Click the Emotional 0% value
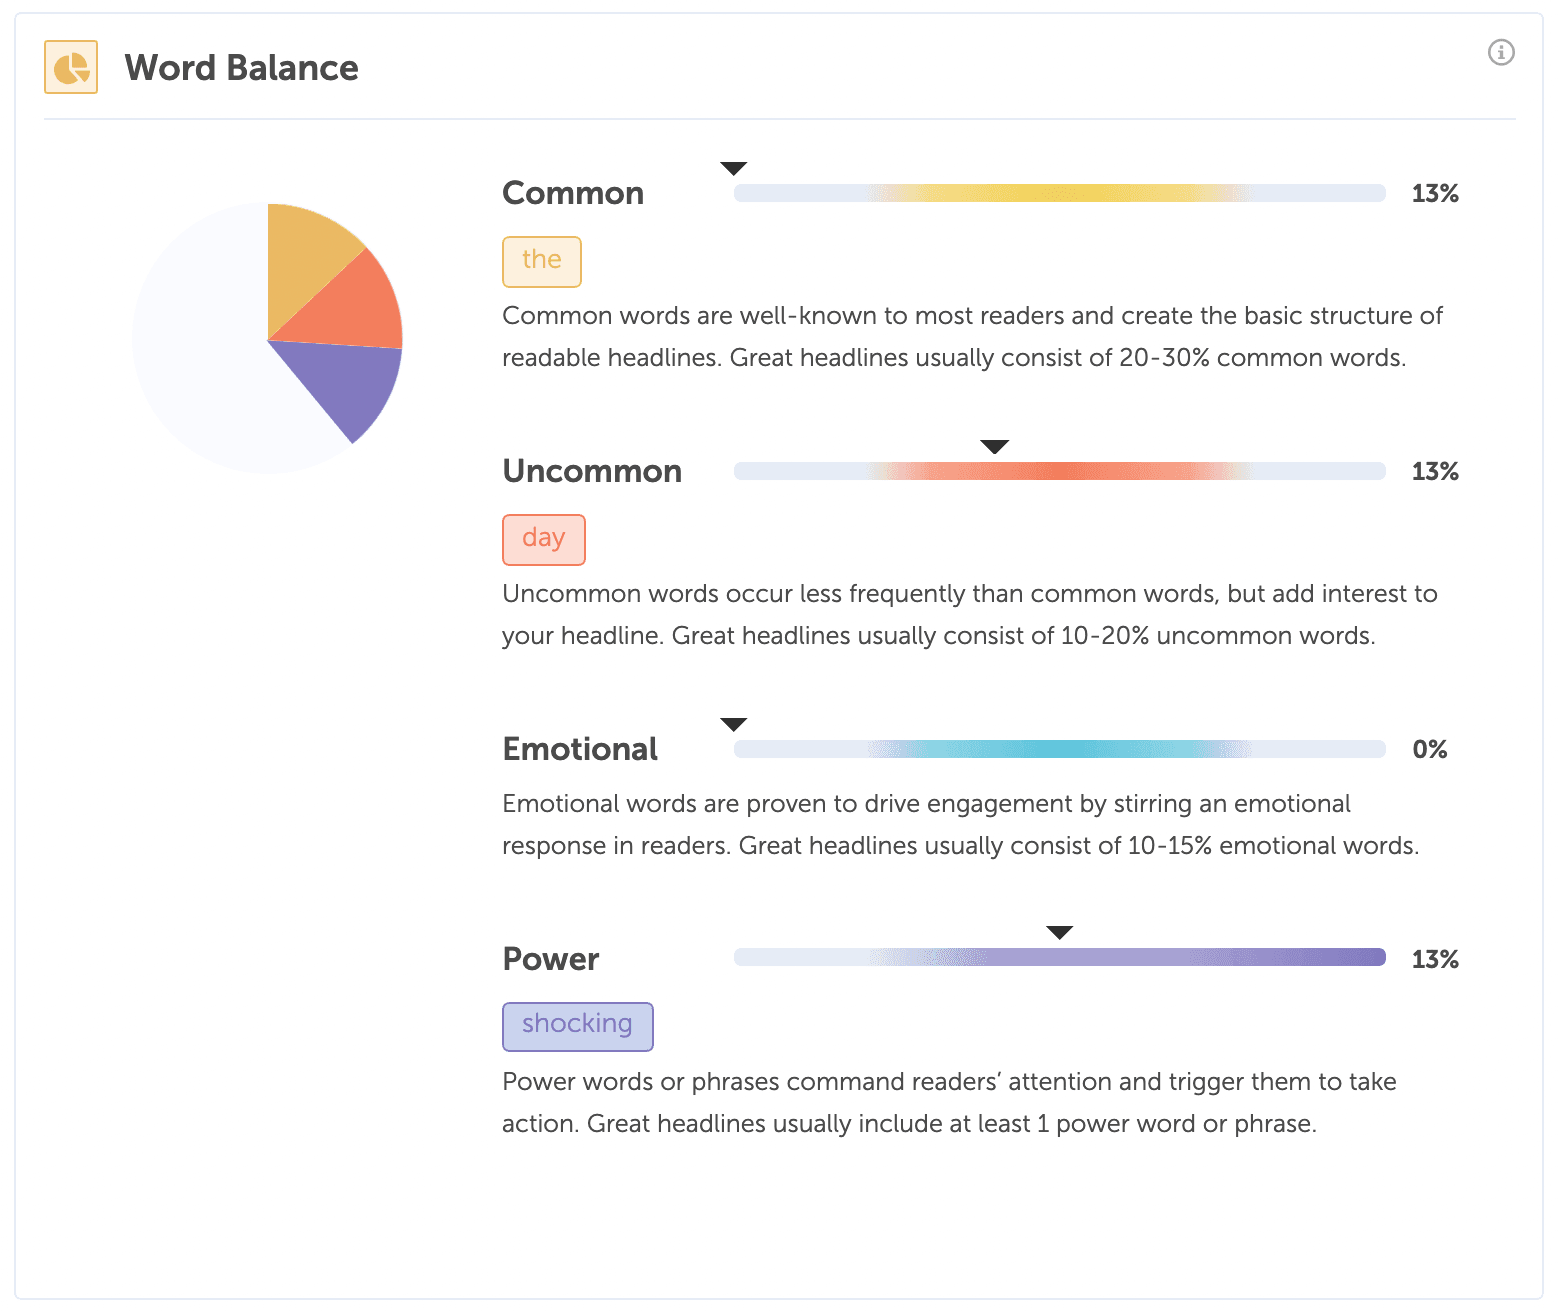1558x1312 pixels. [1429, 749]
